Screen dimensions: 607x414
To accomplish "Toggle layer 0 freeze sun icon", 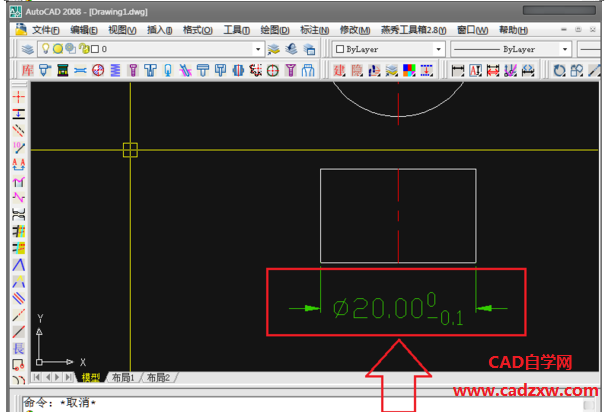I will coord(58,49).
